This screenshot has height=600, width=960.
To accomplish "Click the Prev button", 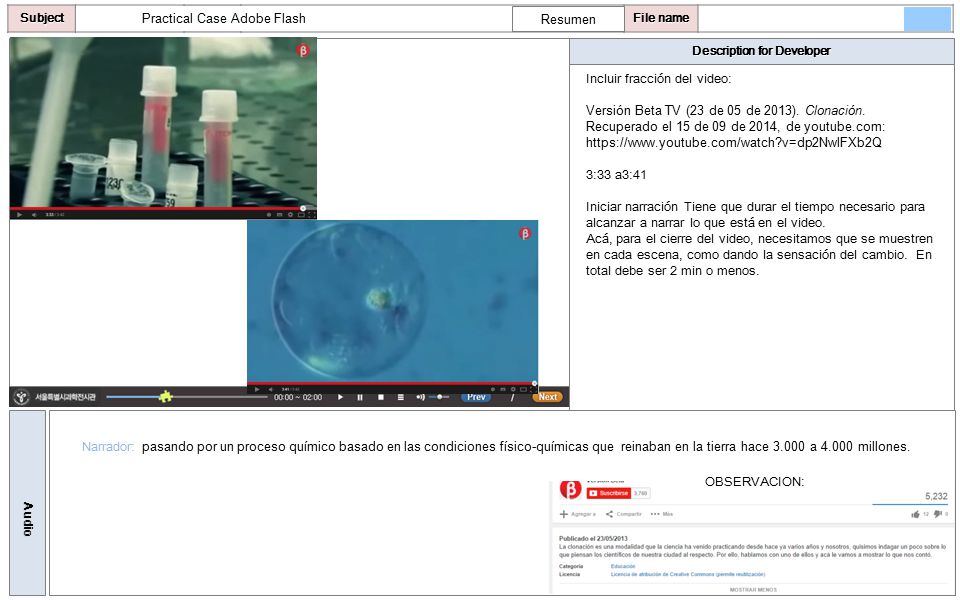I will pos(476,397).
